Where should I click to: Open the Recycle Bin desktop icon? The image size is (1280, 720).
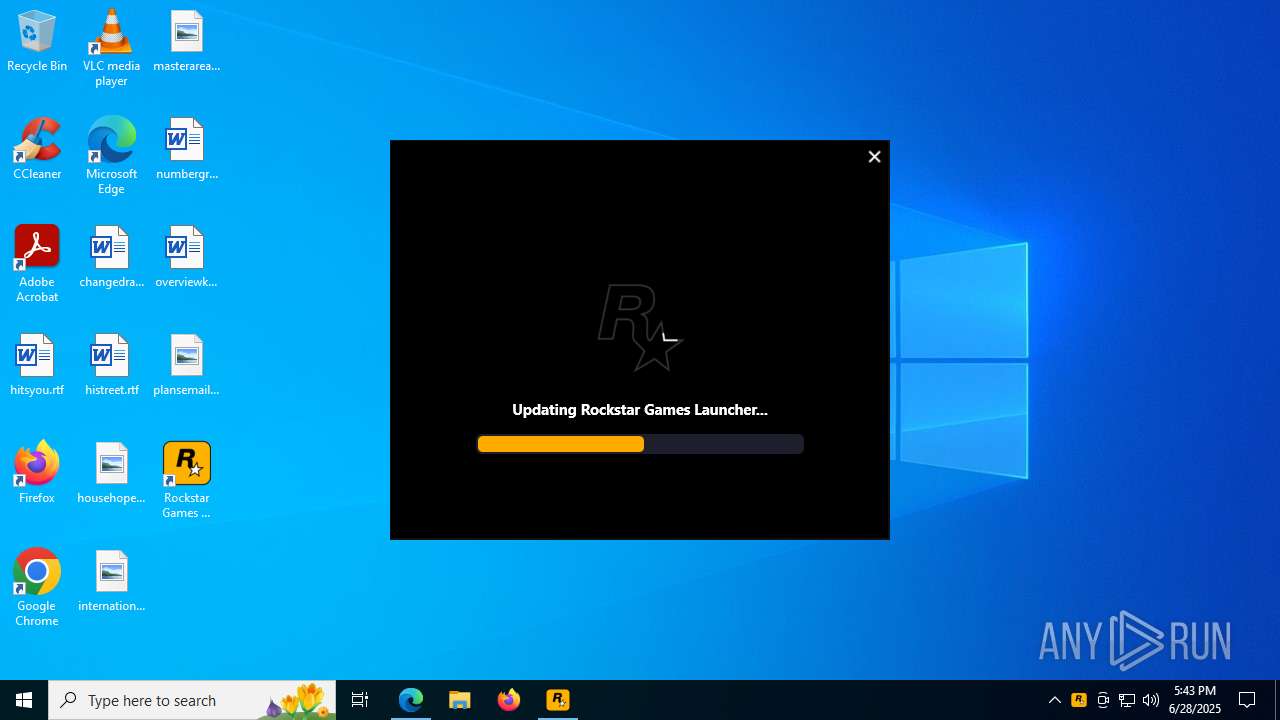pos(37,42)
